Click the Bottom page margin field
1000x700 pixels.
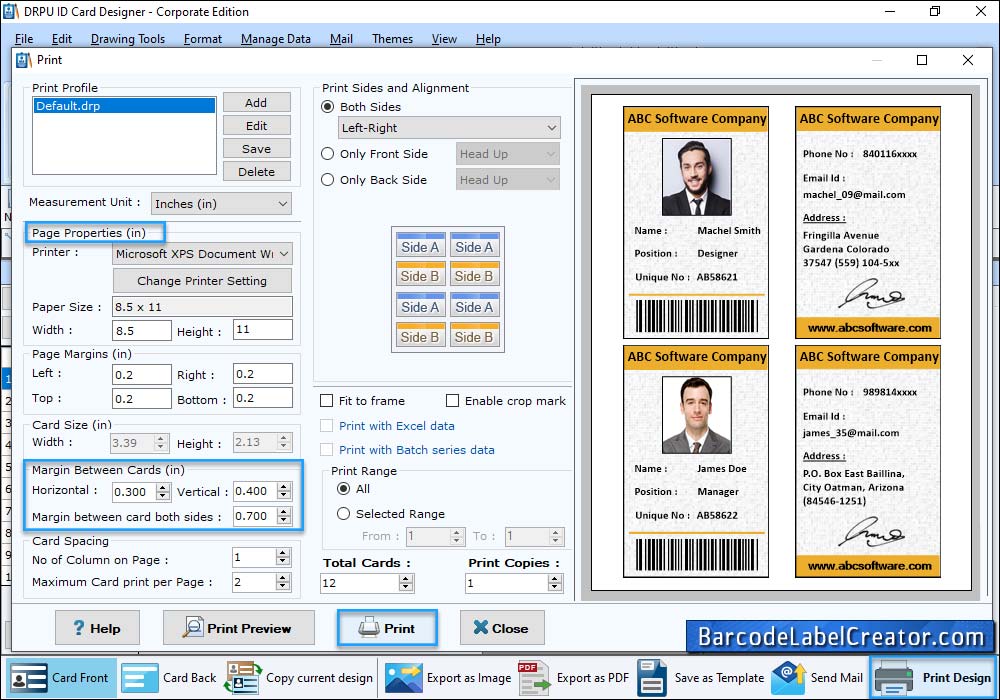[263, 398]
